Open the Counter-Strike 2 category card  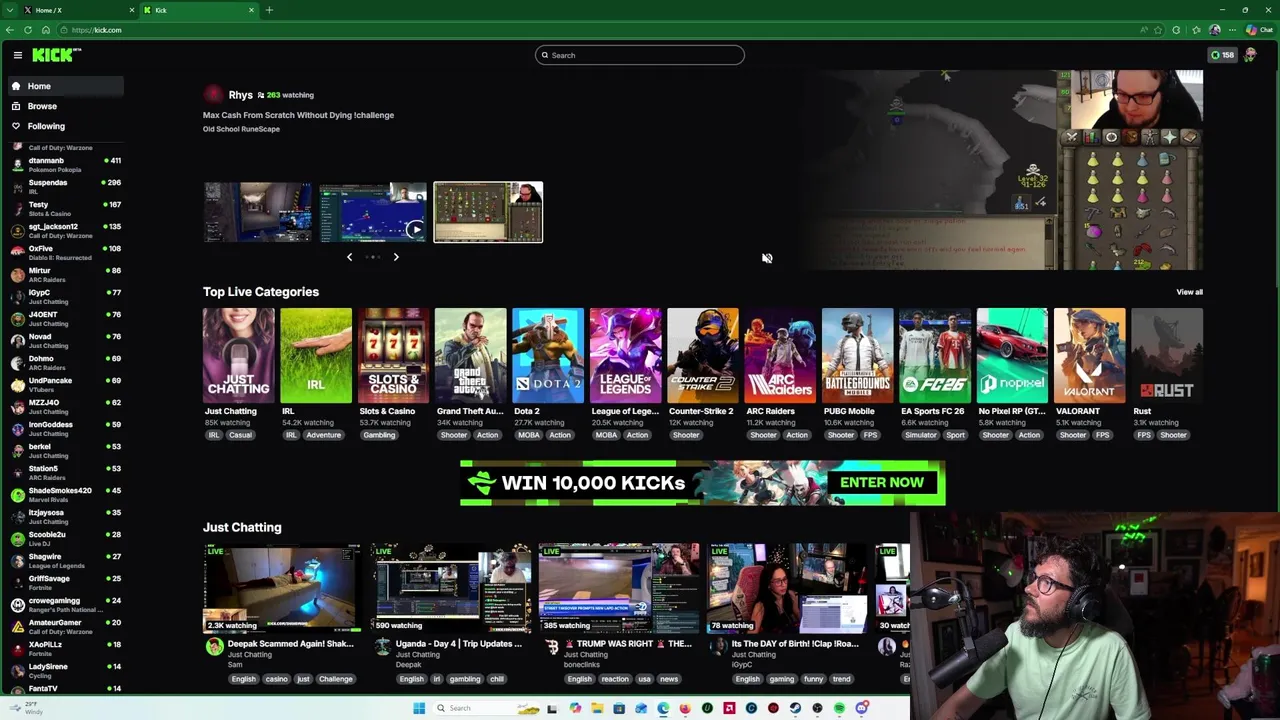(x=703, y=356)
